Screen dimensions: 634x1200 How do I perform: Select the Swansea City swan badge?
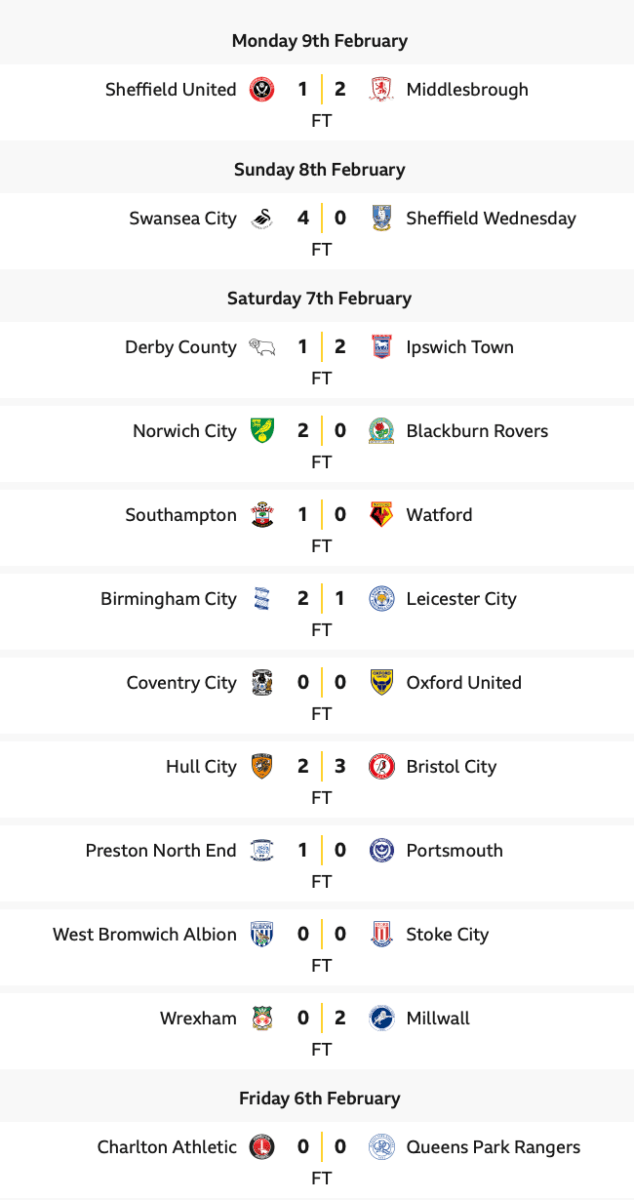point(261,218)
